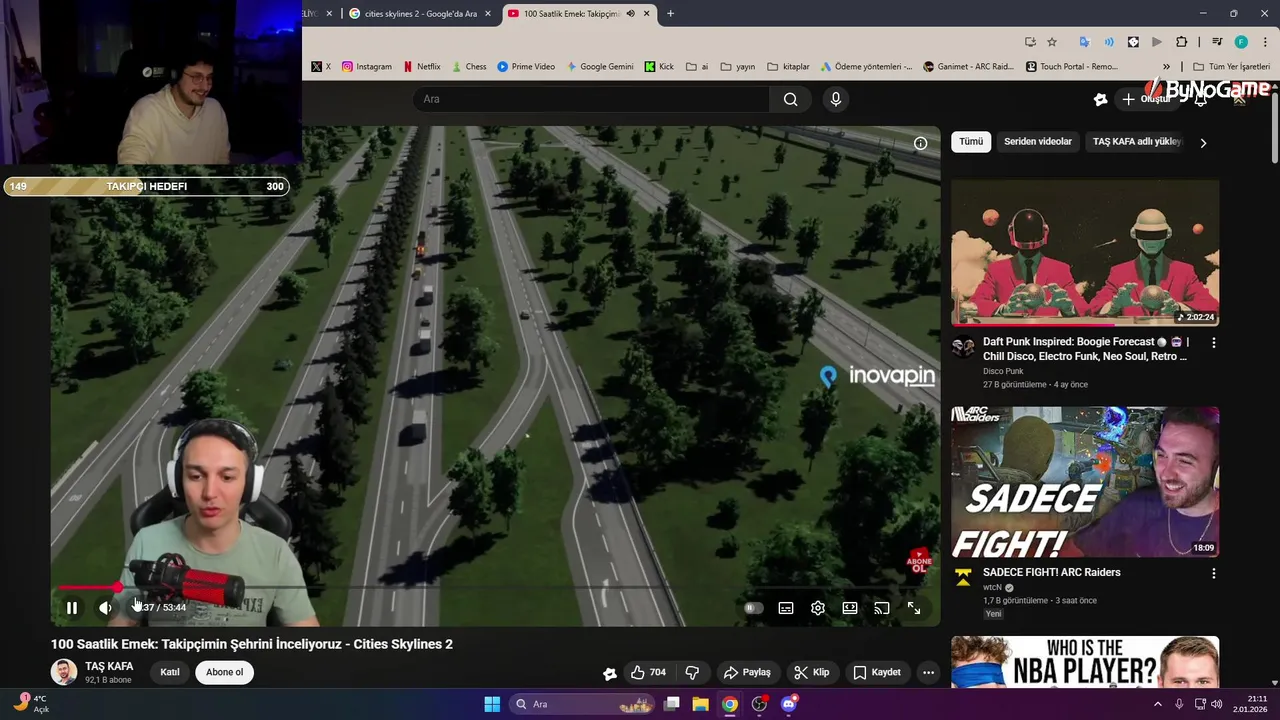
Task: Show more filter chips with right arrow
Action: click(x=1203, y=143)
